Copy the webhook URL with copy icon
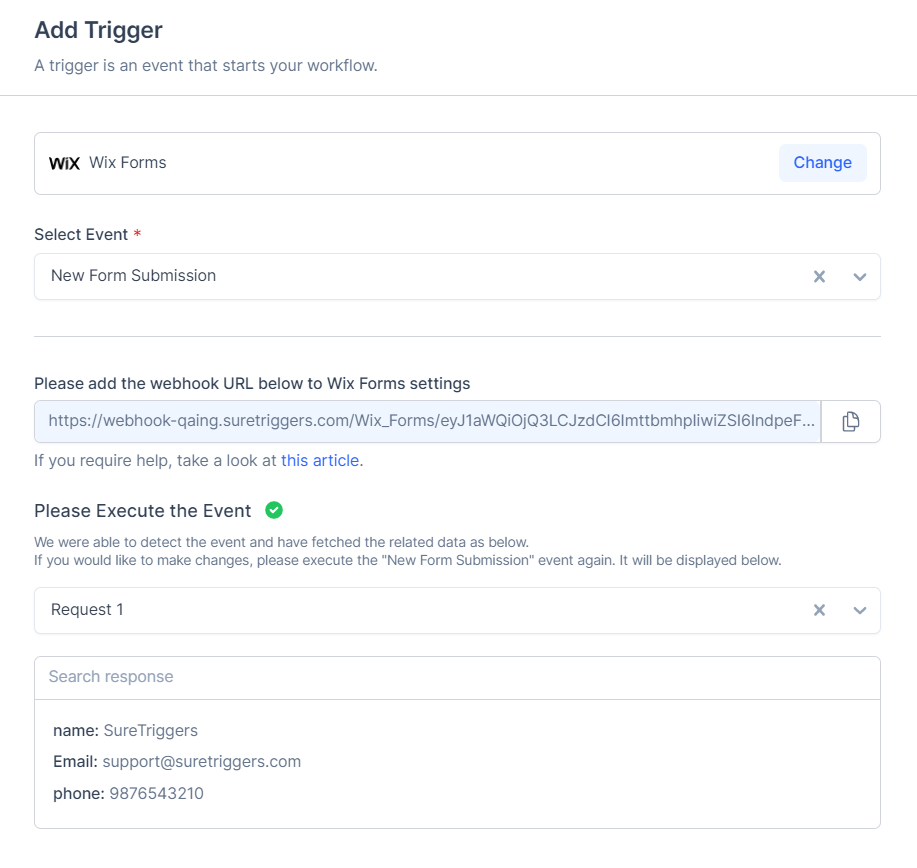This screenshot has width=917, height=868. [850, 422]
